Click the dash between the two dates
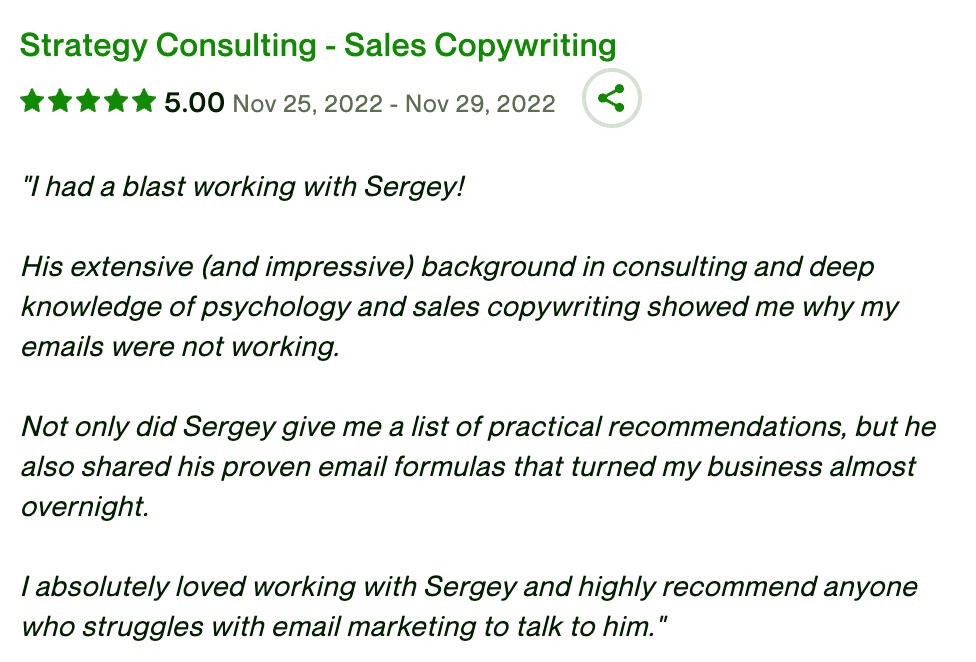The width and height of the screenshot is (976, 662). point(394,105)
